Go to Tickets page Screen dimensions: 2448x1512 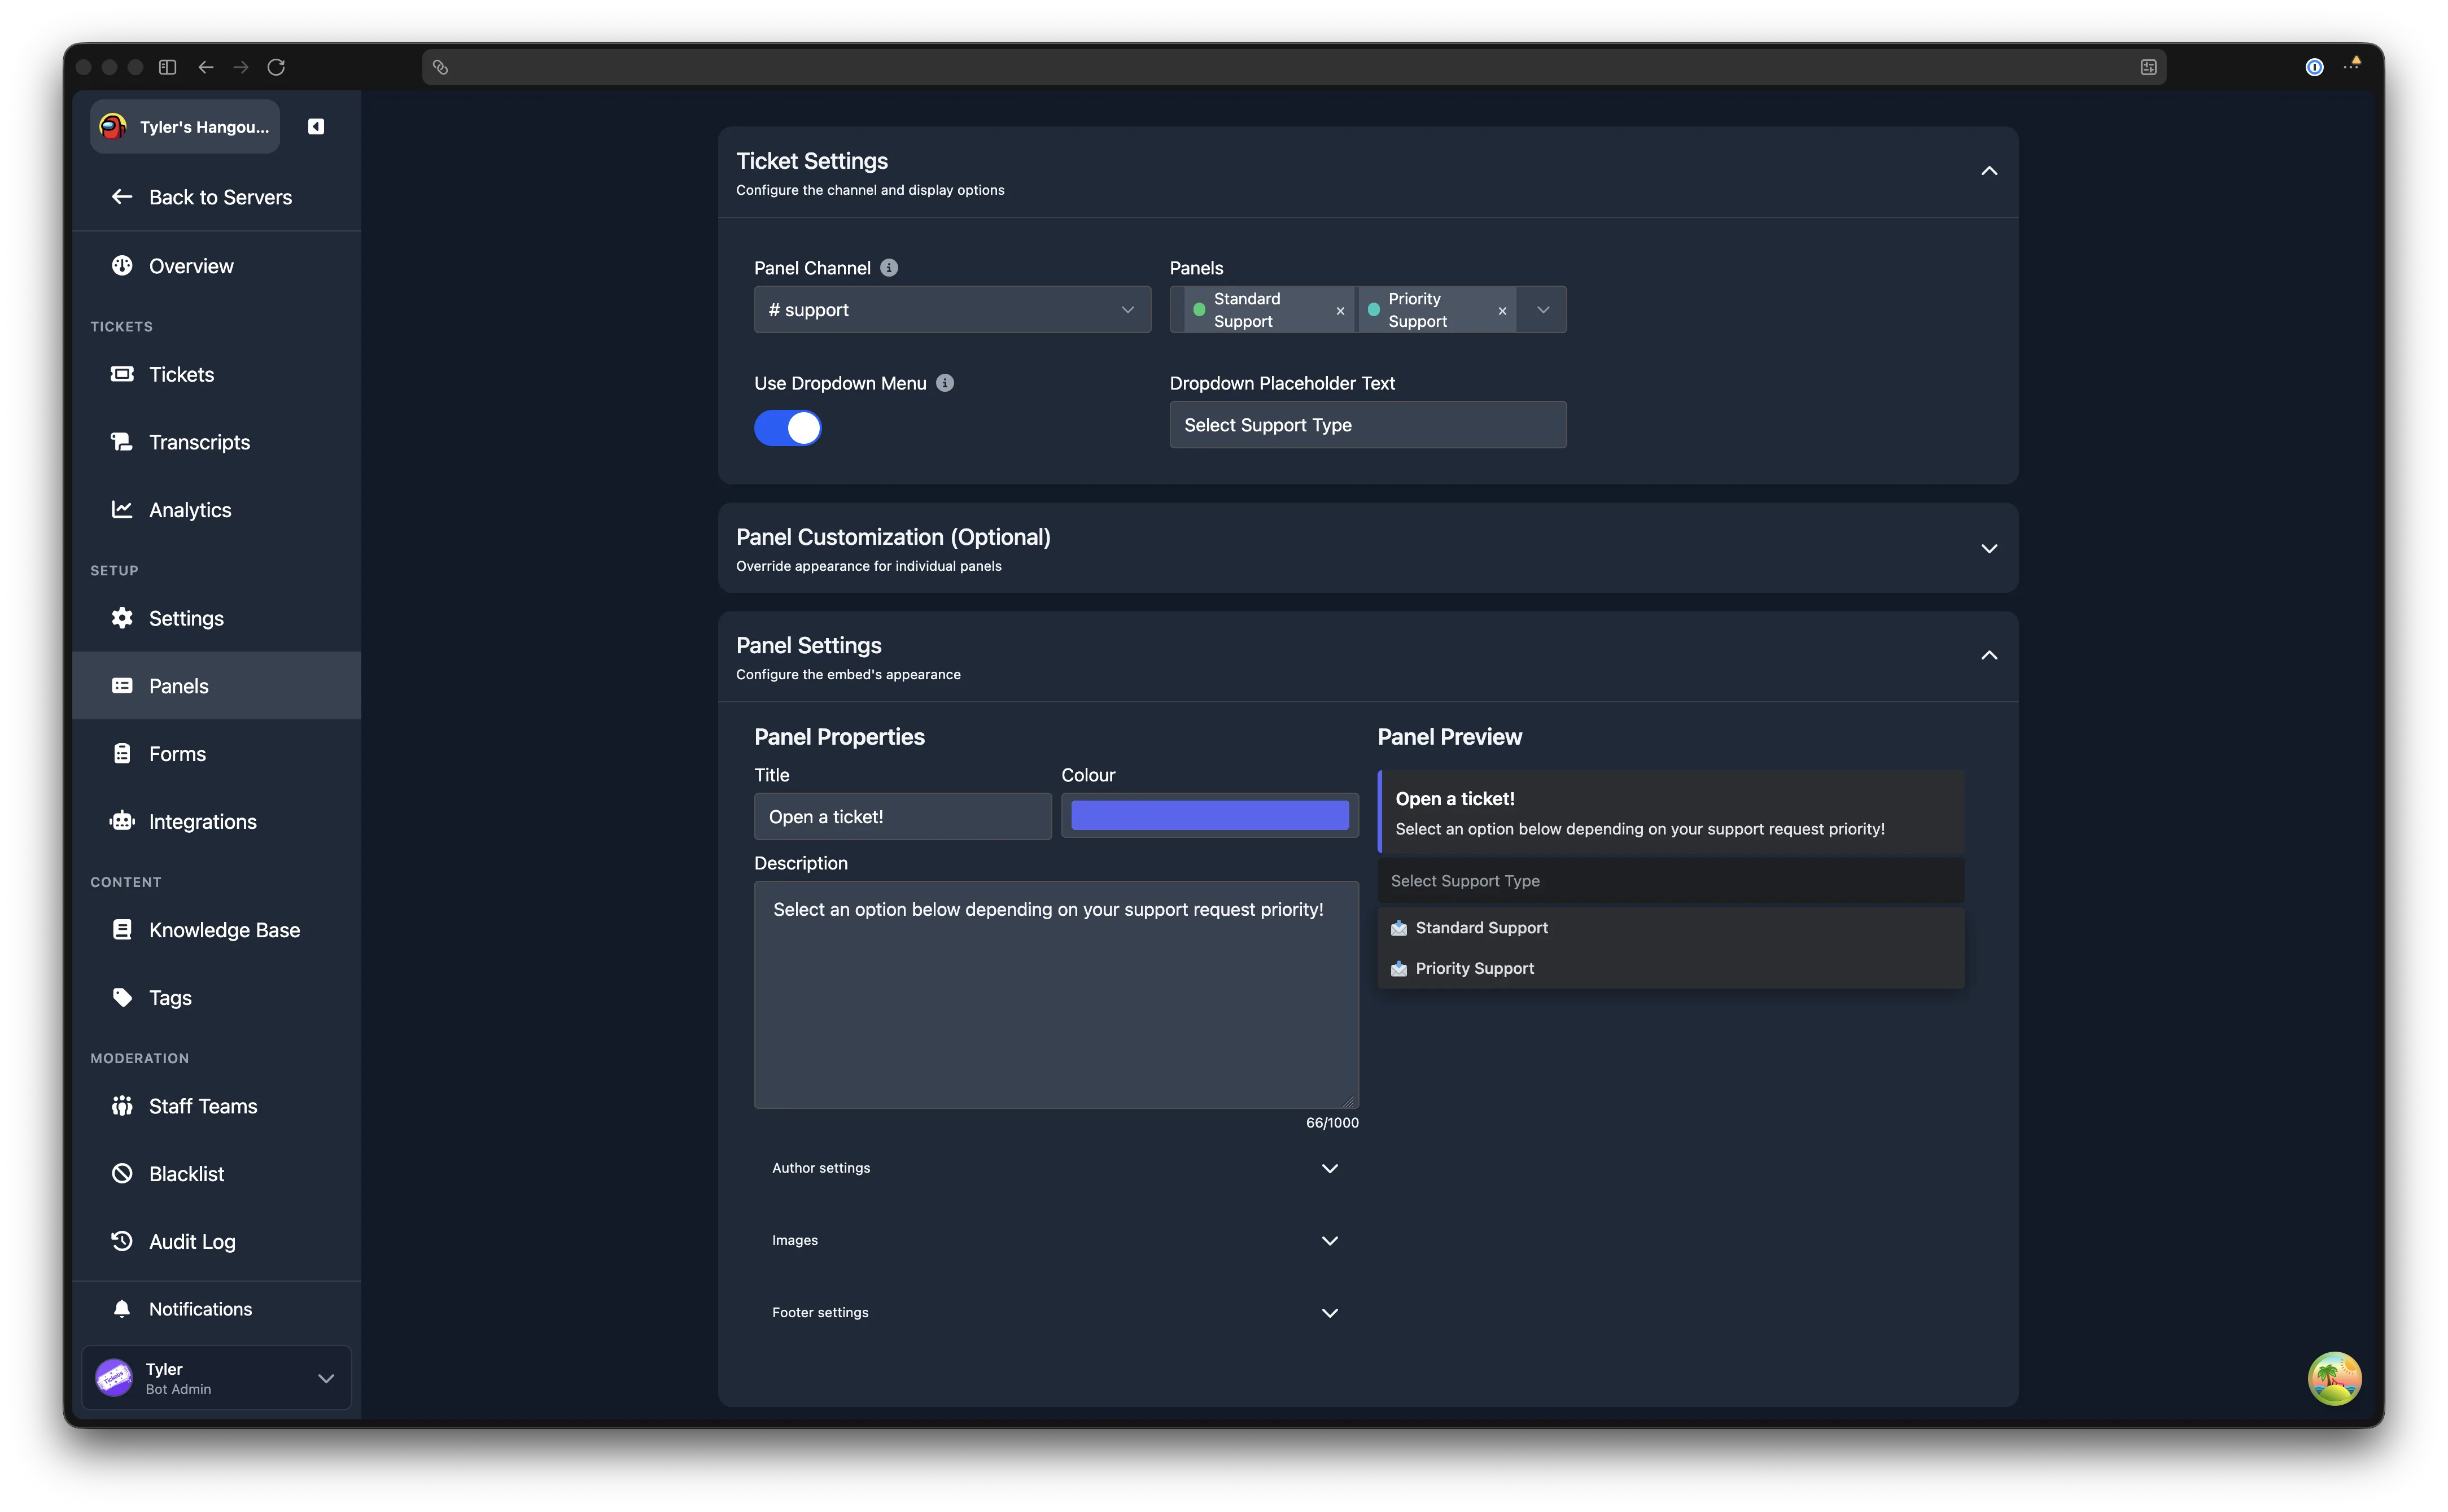216,374
